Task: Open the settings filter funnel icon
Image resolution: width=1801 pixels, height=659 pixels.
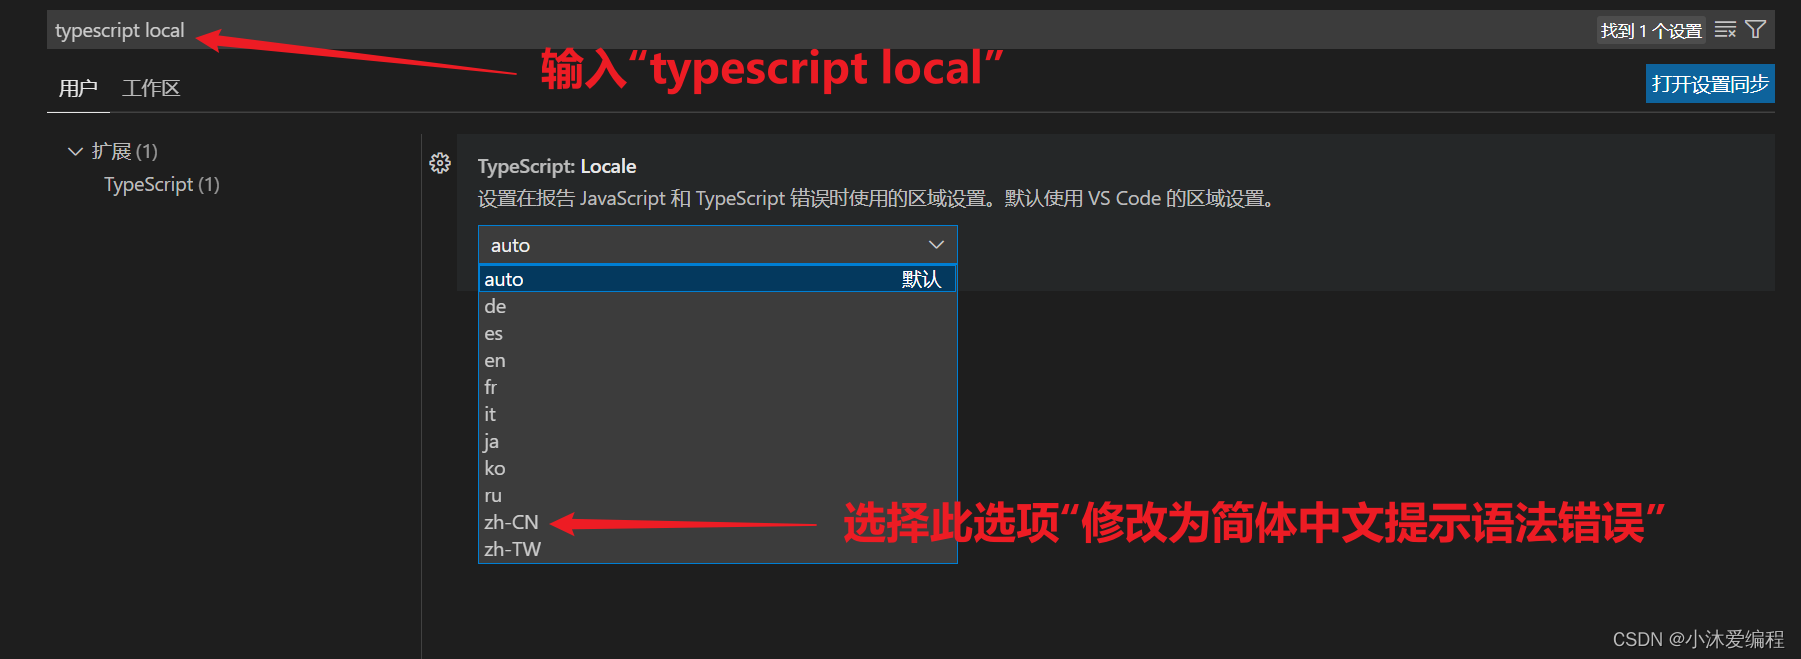Action: pos(1755,30)
